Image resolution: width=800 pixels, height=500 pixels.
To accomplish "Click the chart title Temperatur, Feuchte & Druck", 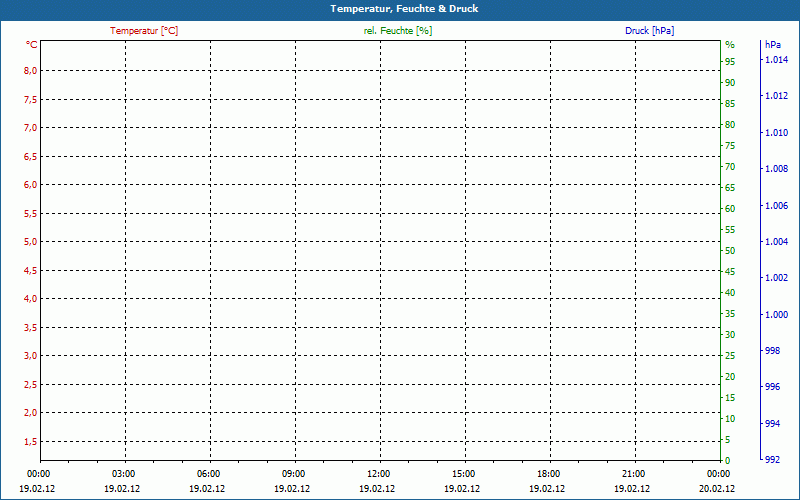I will pyautogui.click(x=404, y=9).
